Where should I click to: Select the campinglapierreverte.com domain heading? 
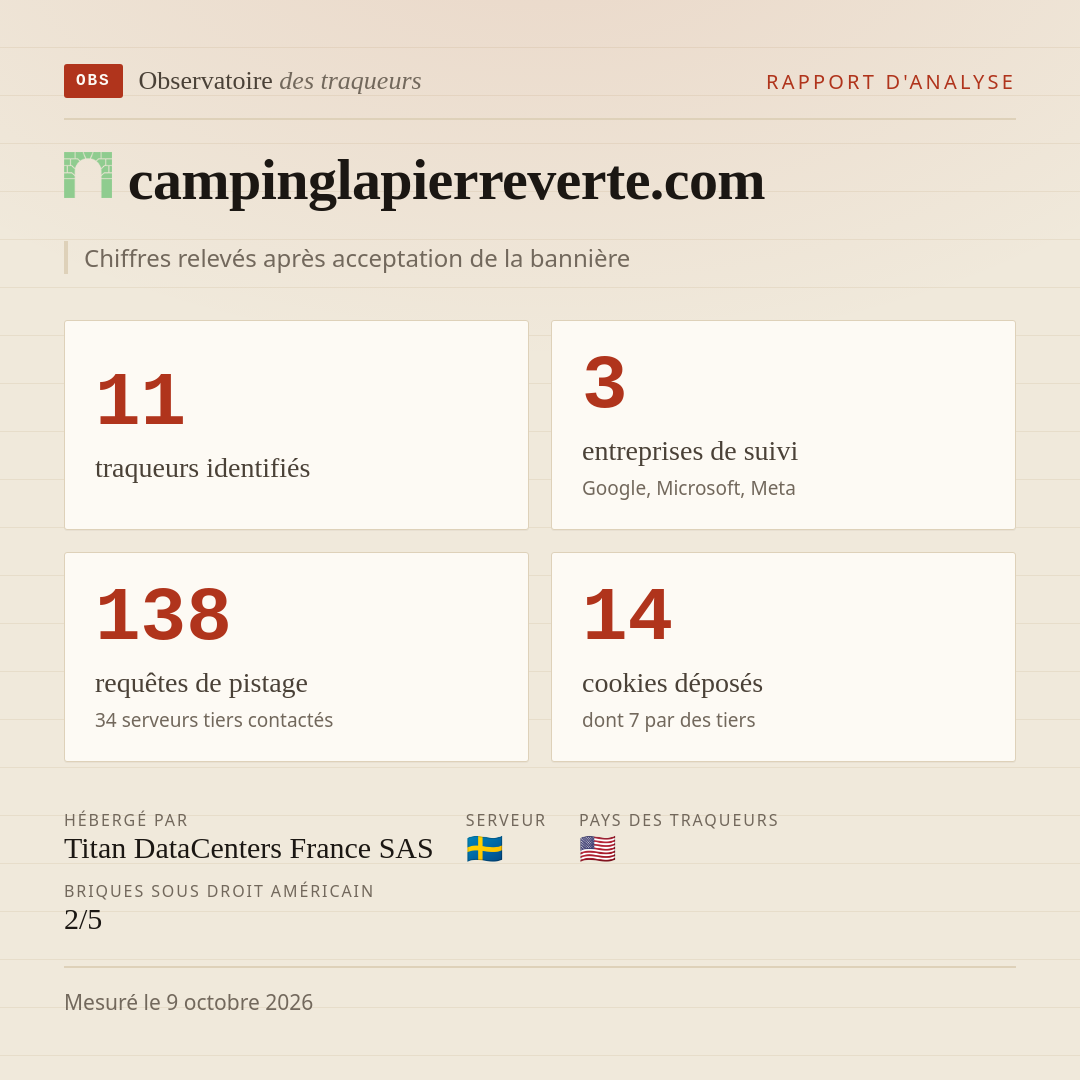[446, 181]
